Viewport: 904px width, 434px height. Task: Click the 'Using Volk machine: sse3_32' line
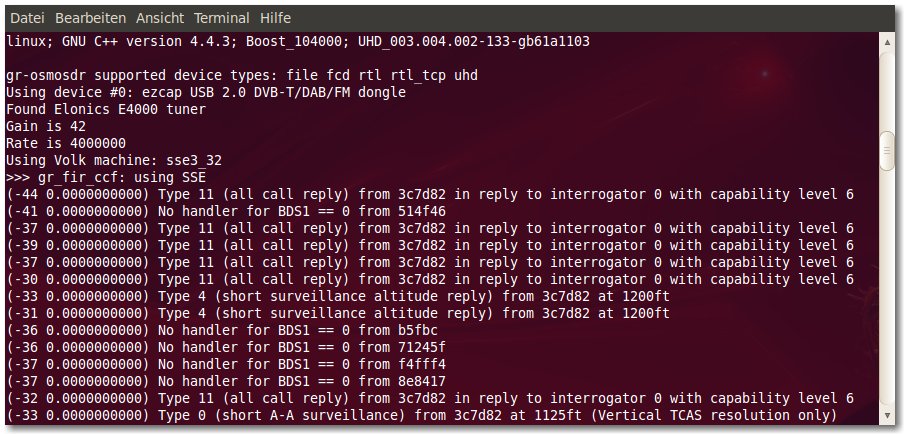click(114, 160)
